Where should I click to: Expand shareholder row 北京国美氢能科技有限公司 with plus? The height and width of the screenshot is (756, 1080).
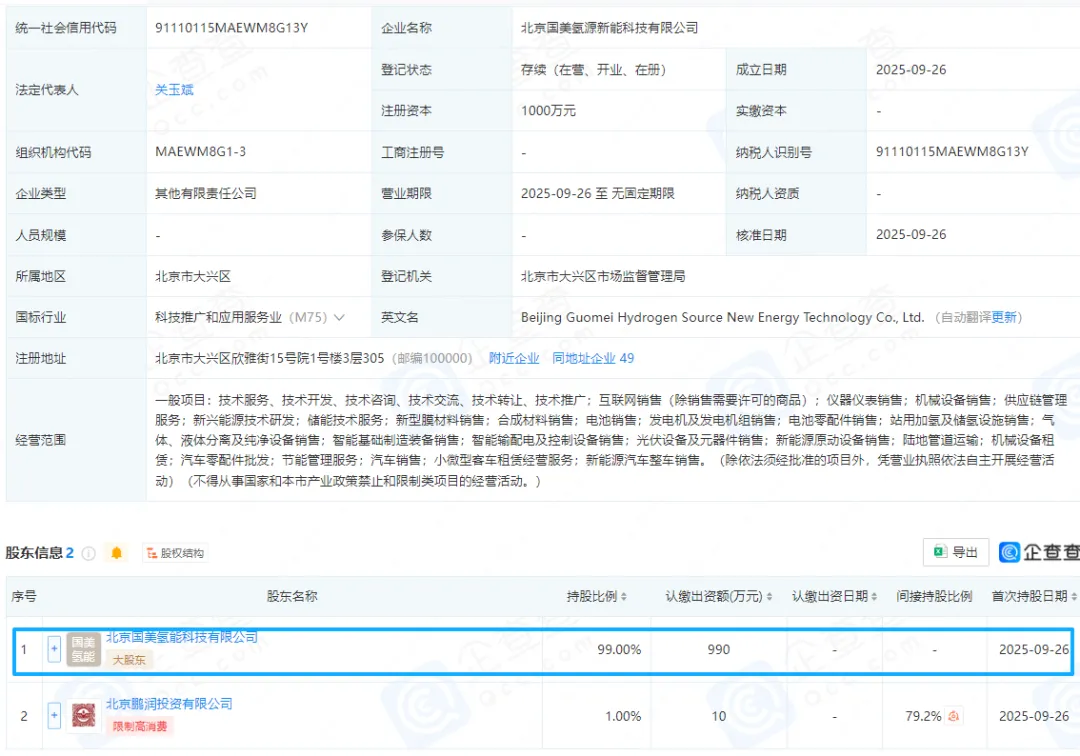coord(54,649)
